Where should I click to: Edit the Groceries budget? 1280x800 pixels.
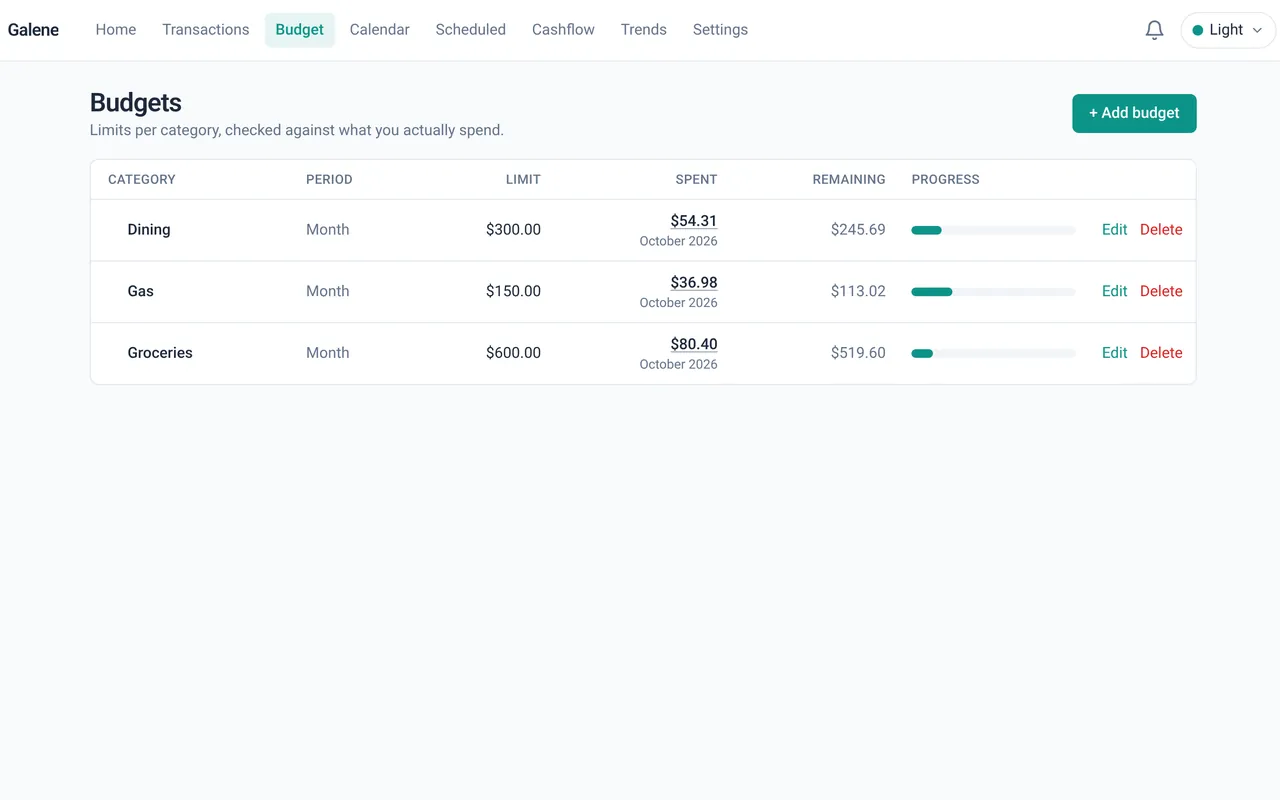pos(1114,353)
